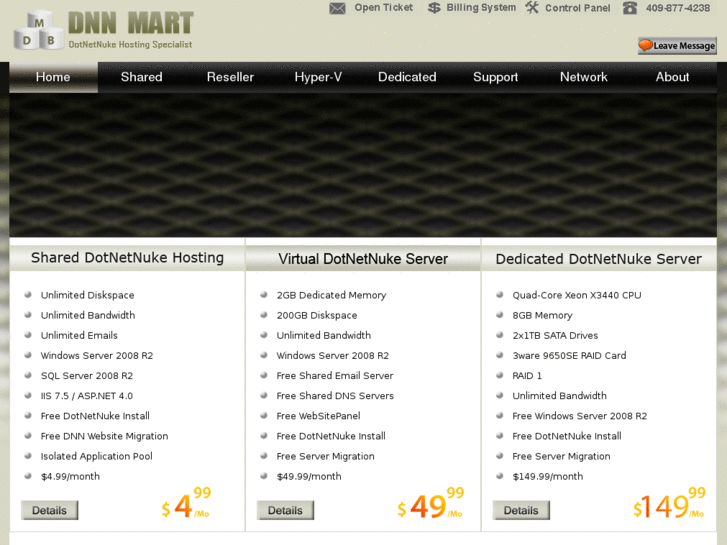Viewport: 727px width, 545px height.
Task: Open the Dedicated menu item
Action: pyautogui.click(x=407, y=77)
